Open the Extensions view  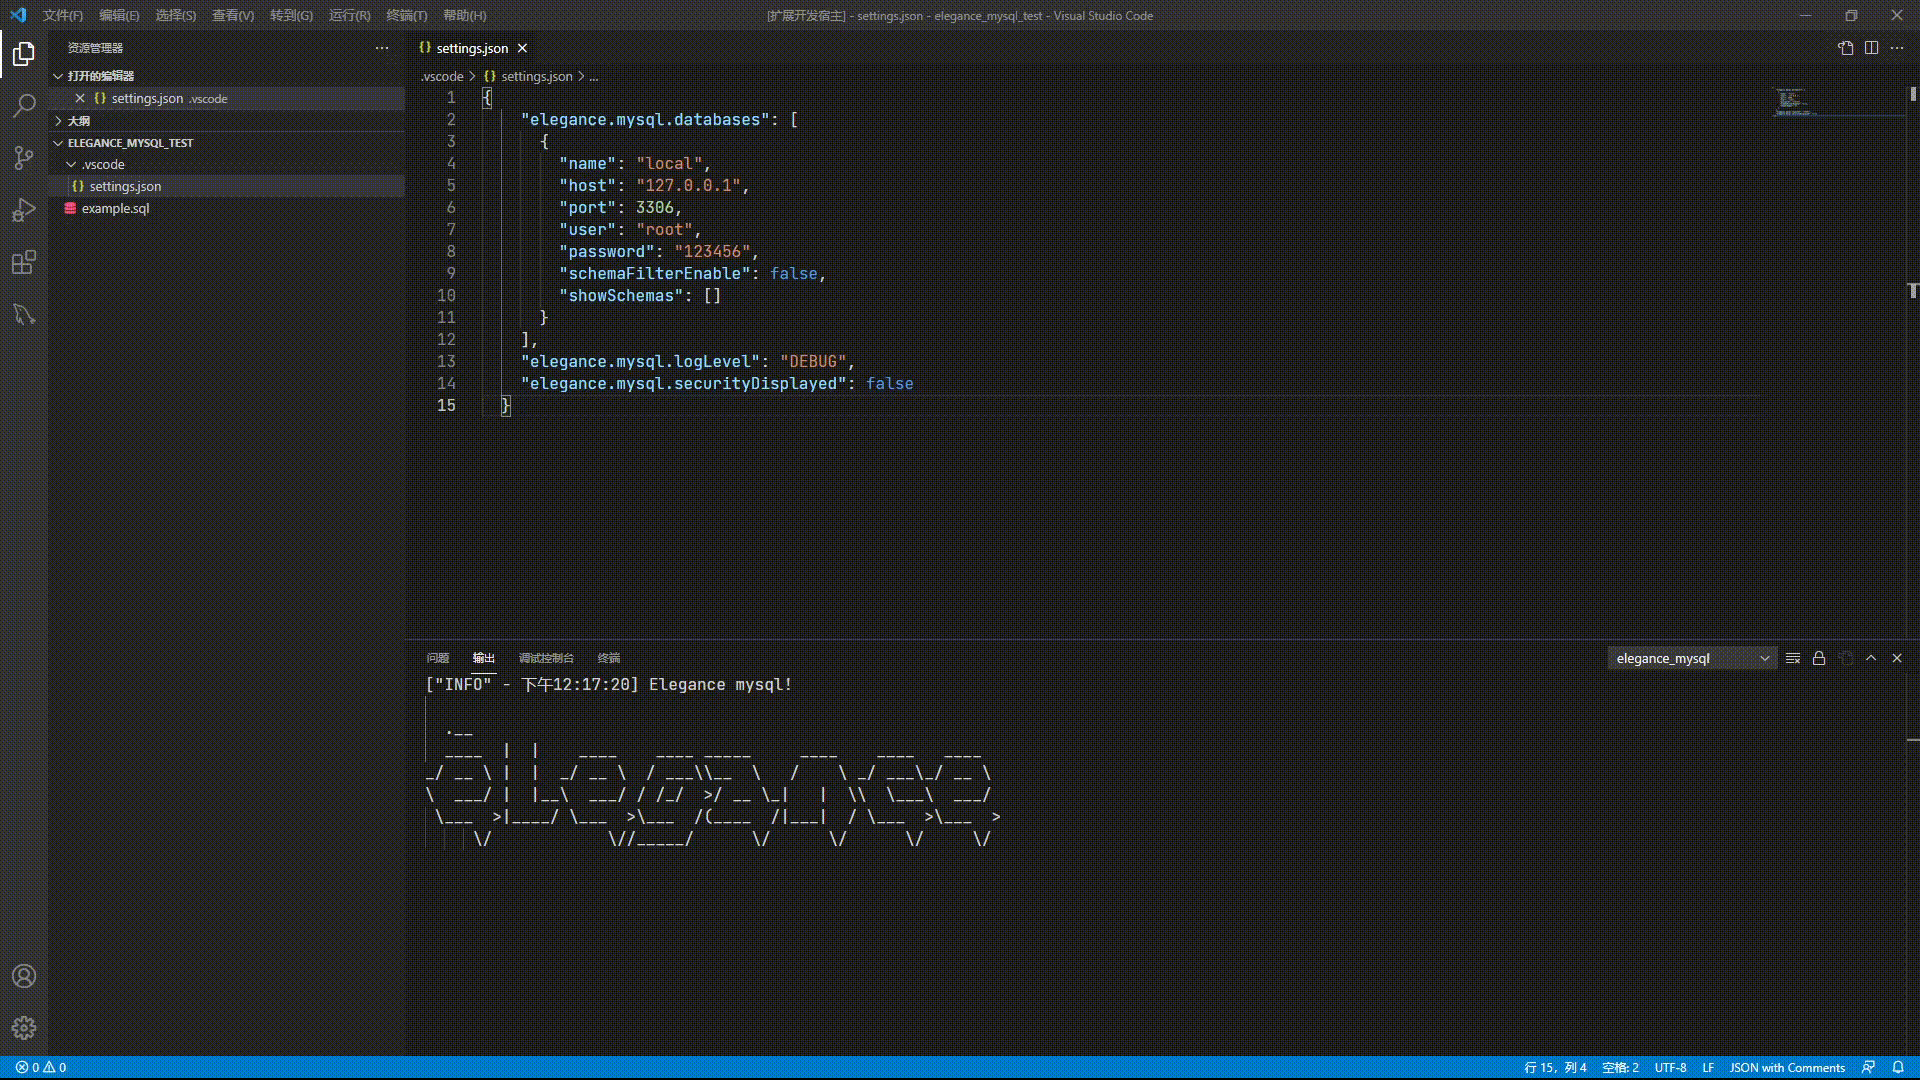(24, 262)
